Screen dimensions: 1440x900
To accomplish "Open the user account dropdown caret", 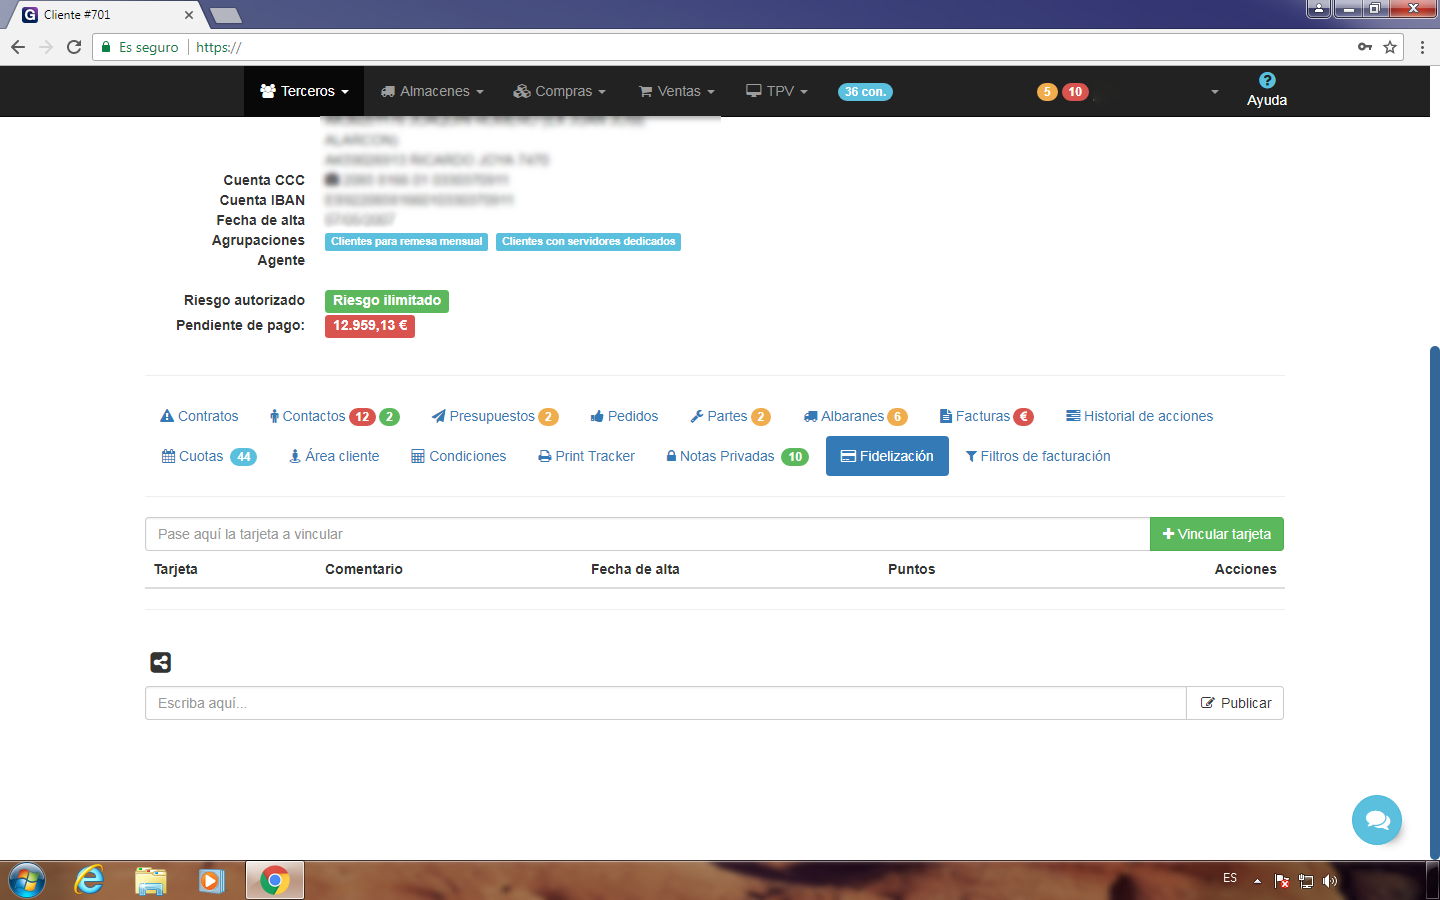I will coord(1215,92).
